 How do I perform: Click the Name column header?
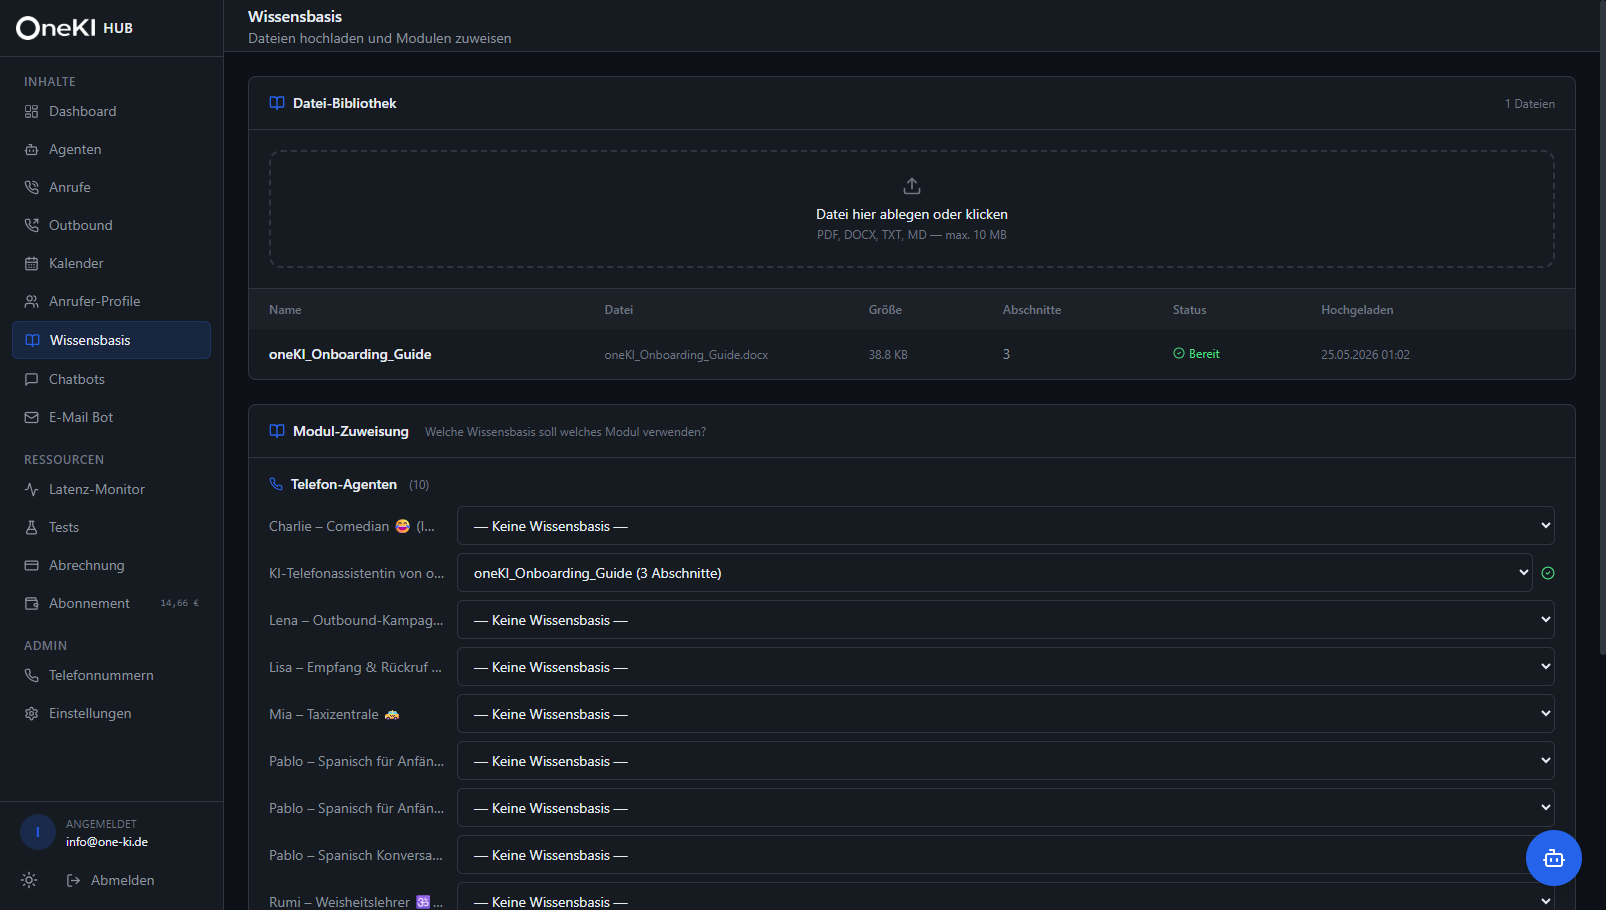[x=285, y=310]
